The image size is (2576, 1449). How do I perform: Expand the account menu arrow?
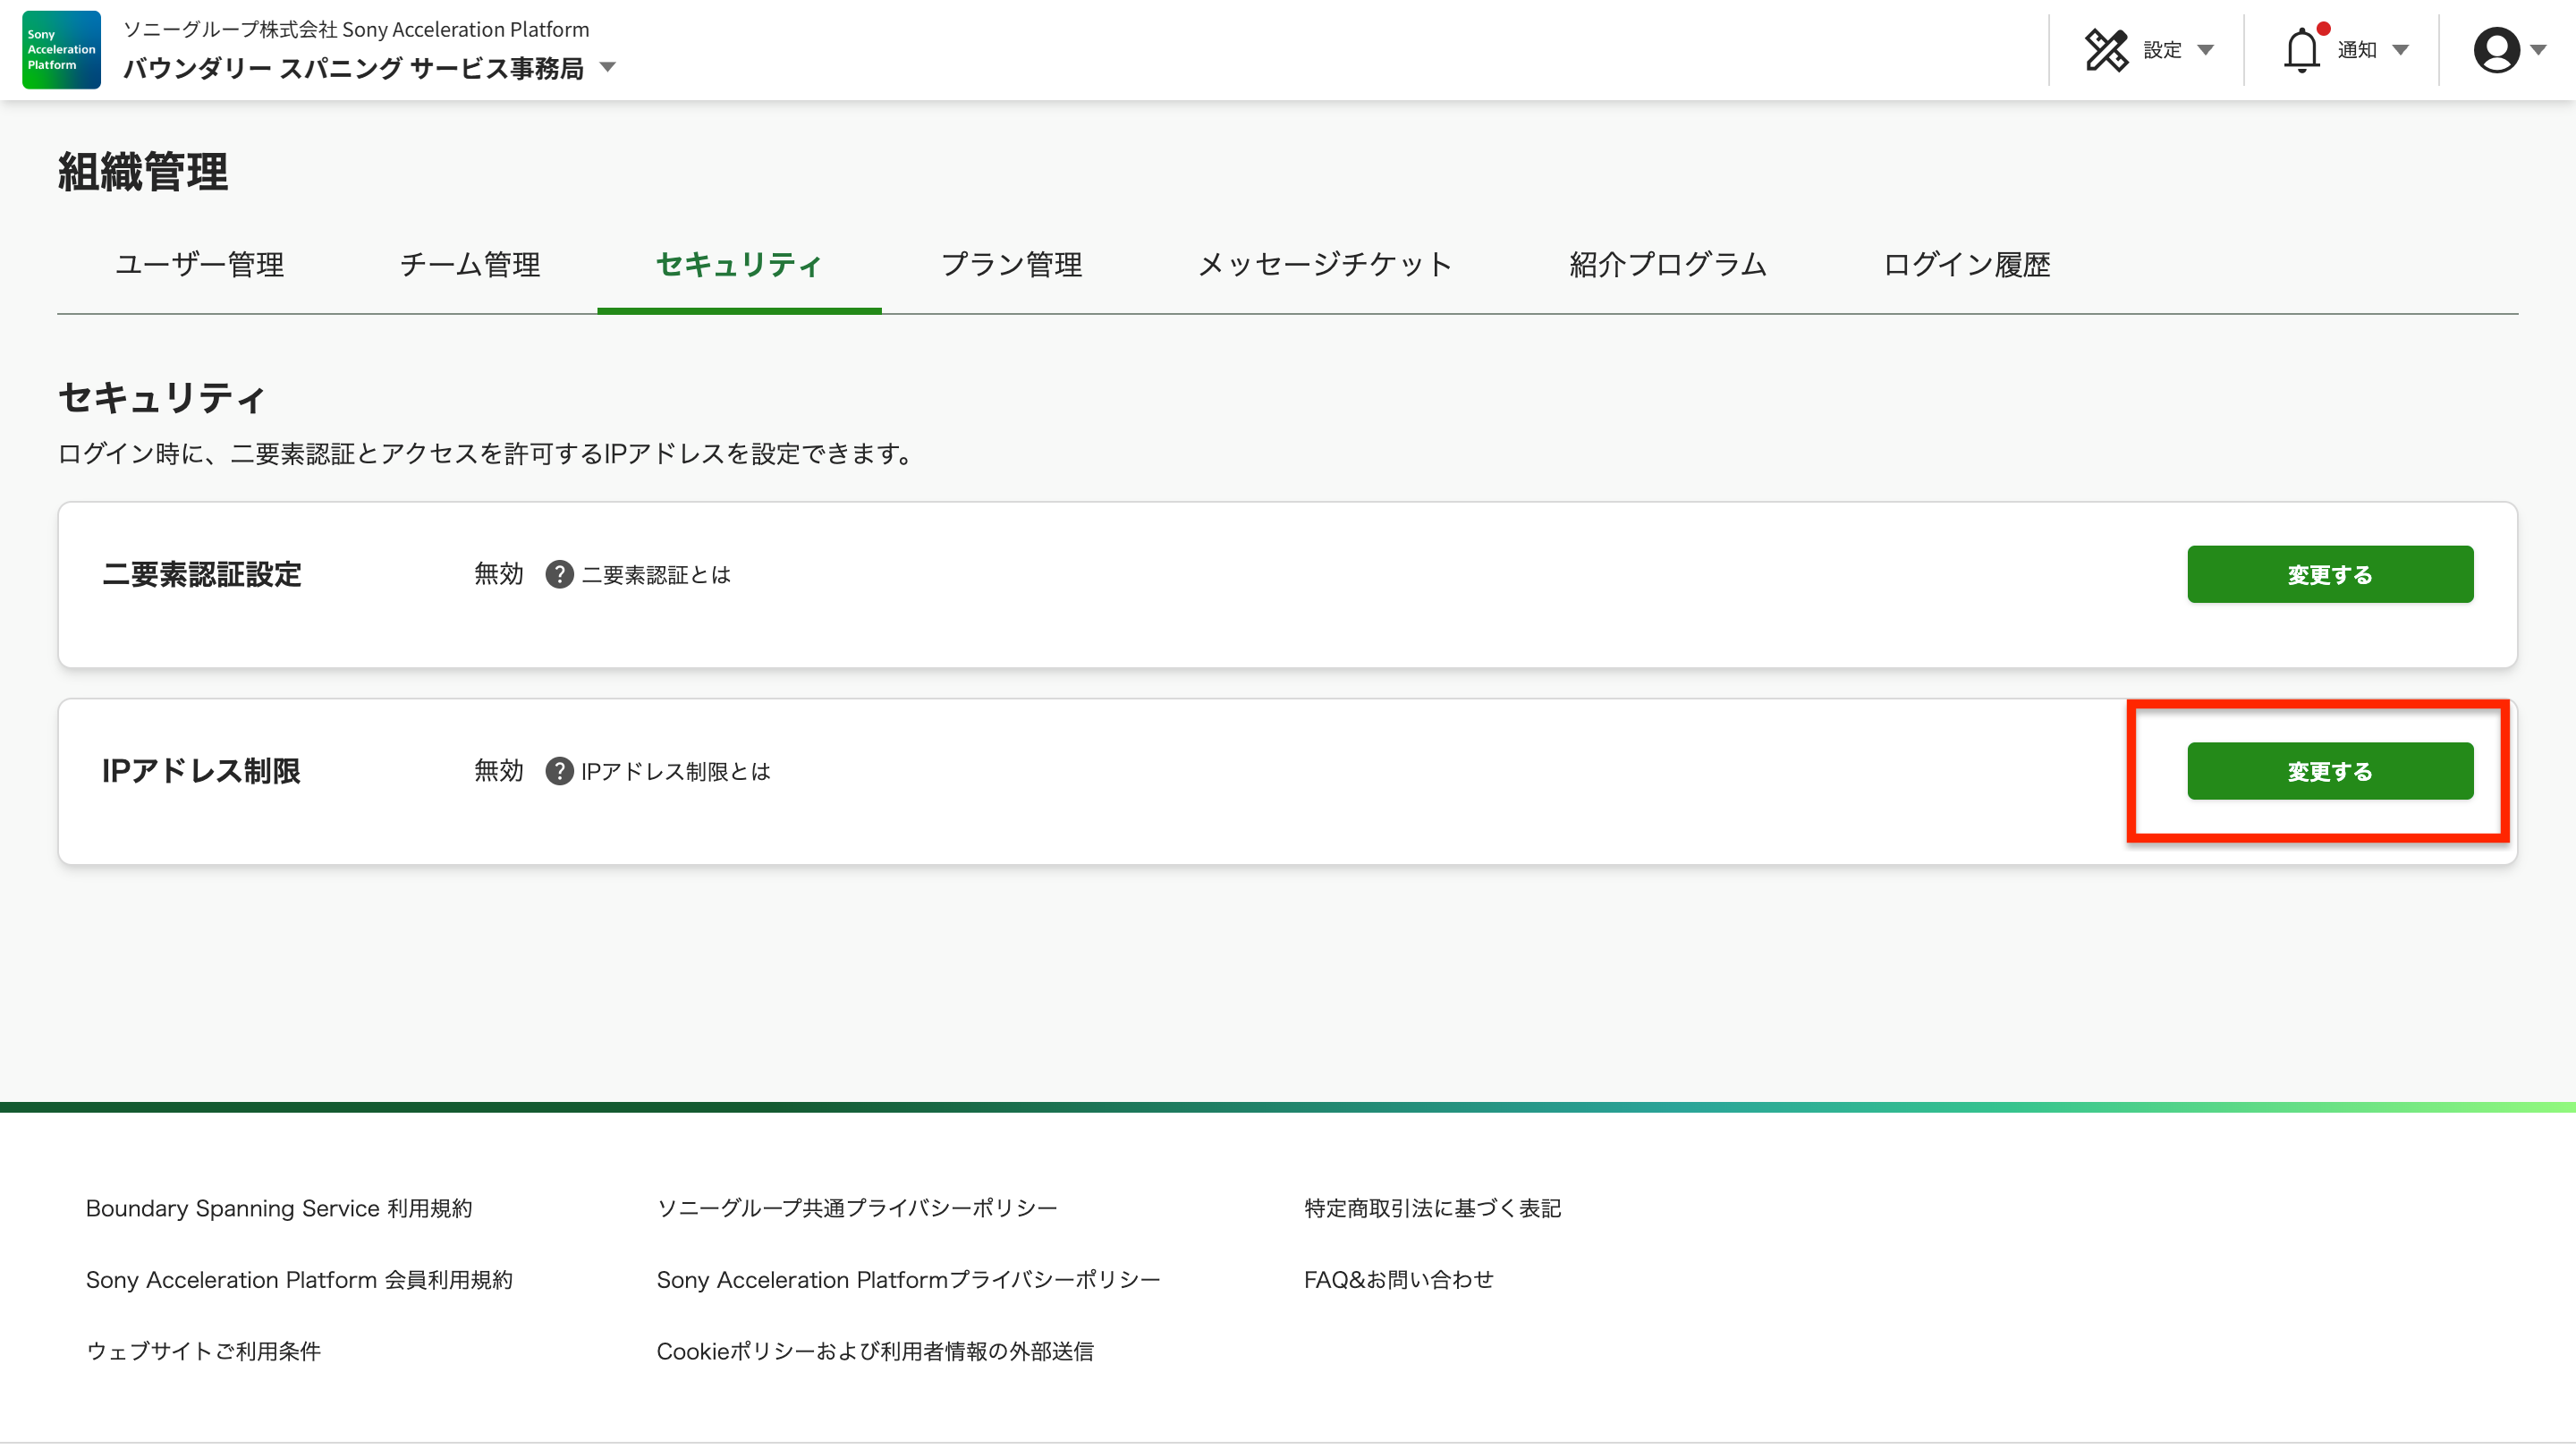click(2538, 50)
